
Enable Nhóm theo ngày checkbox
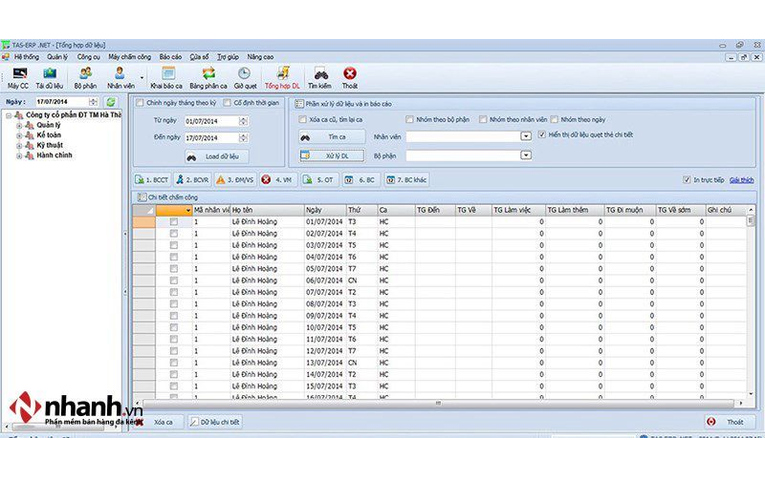click(554, 120)
